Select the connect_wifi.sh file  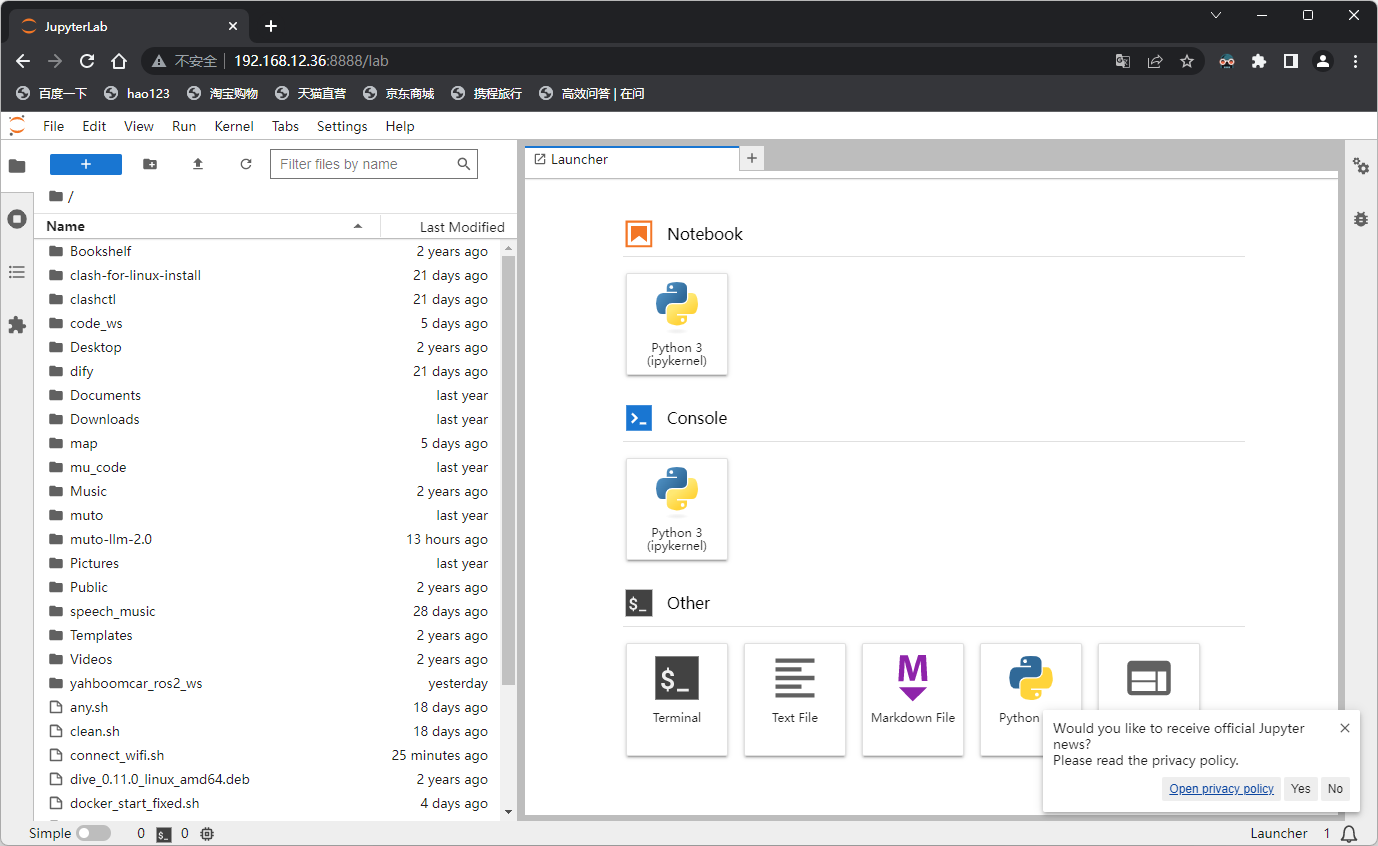pyautogui.click(x=268, y=755)
